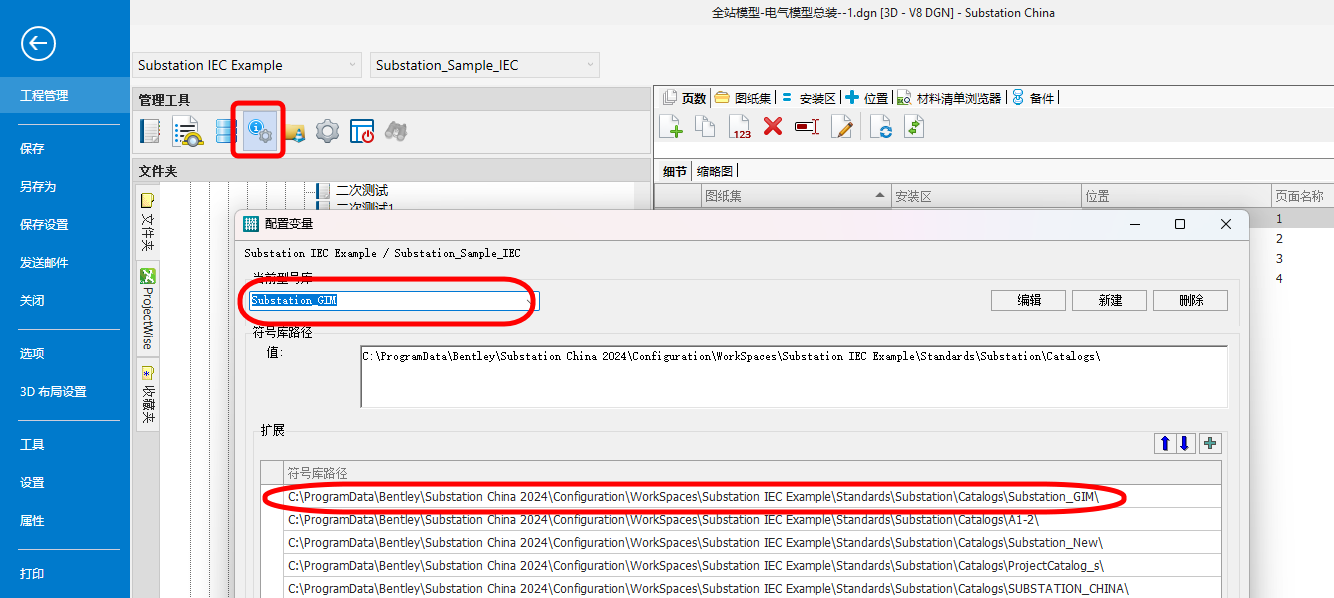The height and width of the screenshot is (598, 1334).
Task: Click the window power-off icon in 管理工具
Action: coord(362,131)
